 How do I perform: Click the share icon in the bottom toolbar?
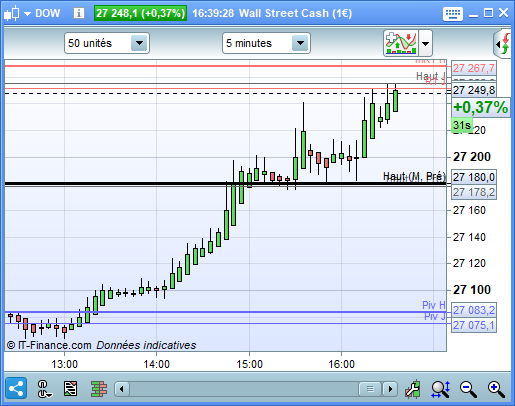[16, 388]
